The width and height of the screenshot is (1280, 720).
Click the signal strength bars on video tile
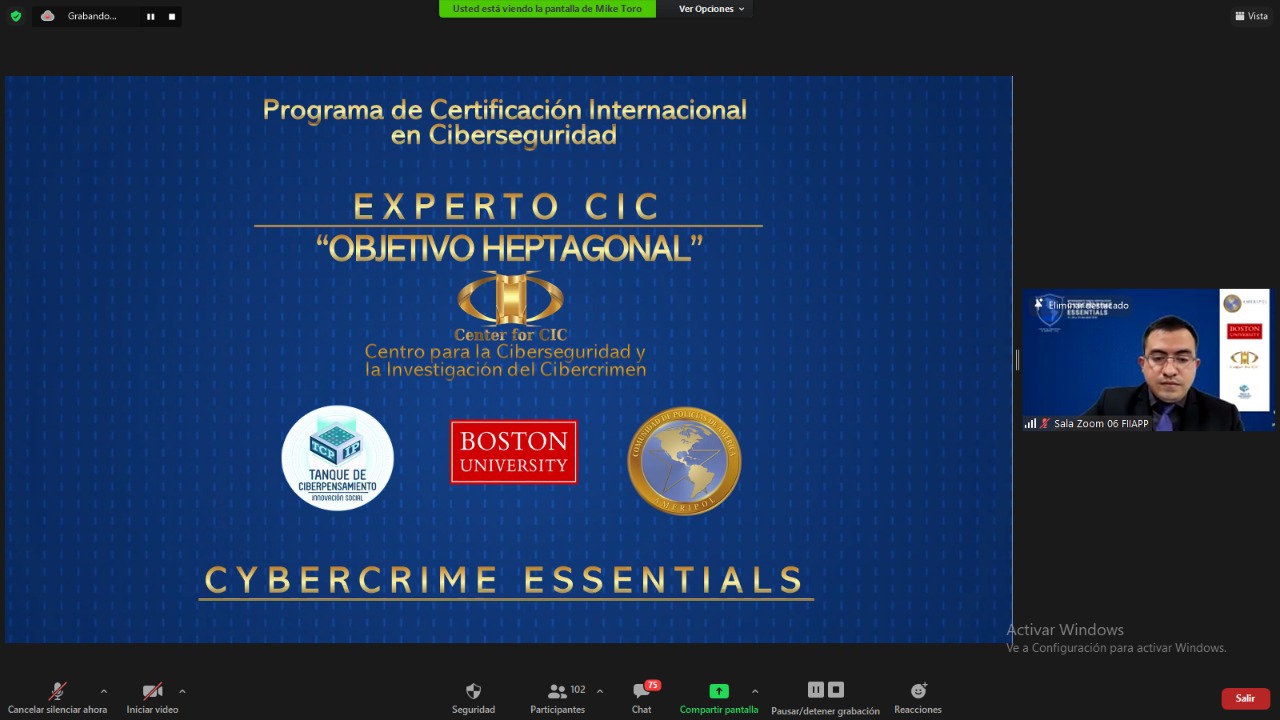tap(1030, 423)
